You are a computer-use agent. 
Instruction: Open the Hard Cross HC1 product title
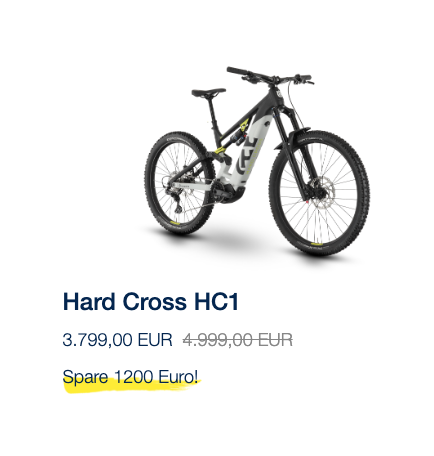[151, 302]
